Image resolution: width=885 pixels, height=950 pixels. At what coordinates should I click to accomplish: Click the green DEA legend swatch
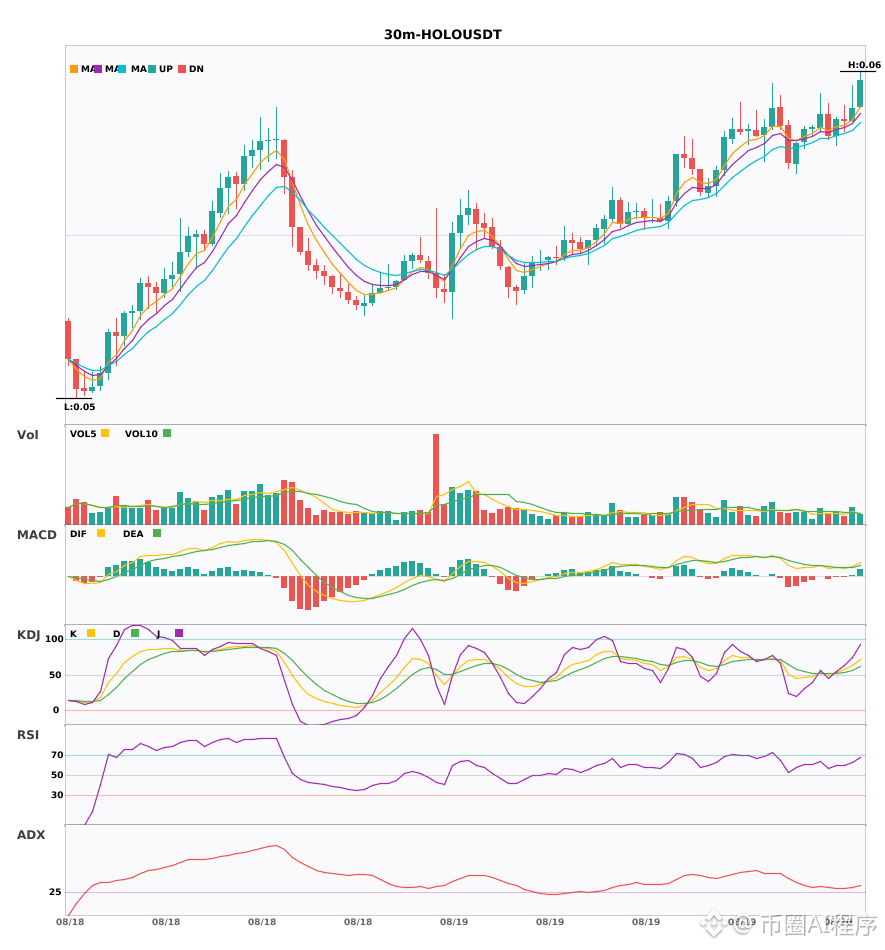(157, 533)
